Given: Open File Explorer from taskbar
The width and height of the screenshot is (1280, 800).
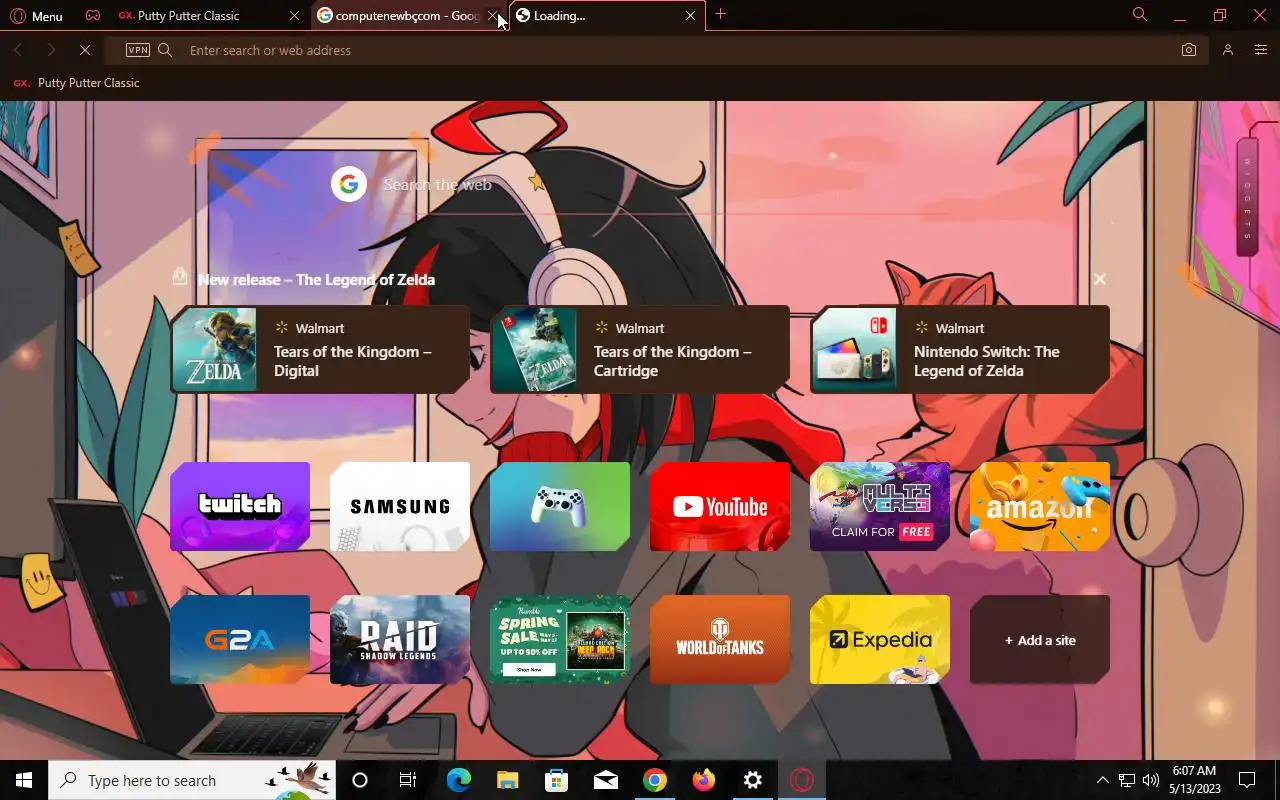Looking at the screenshot, I should coord(507,780).
